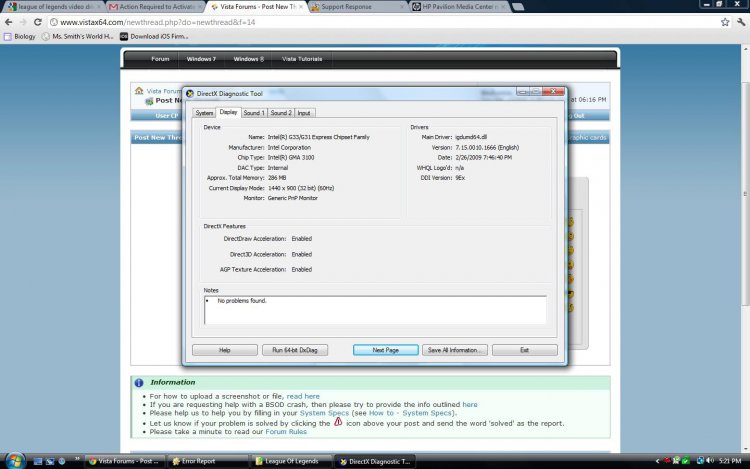Viewport: 750px width, 469px height.
Task: Click the 'Intel(R) GMA 3100' chip type value
Action: click(291, 157)
